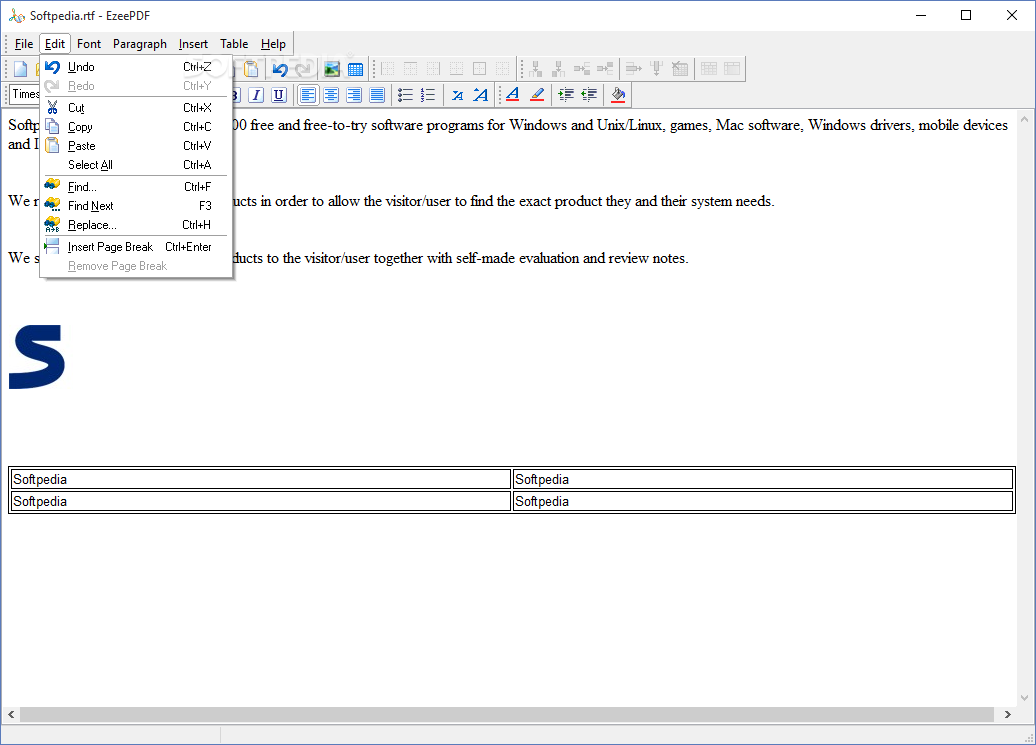Screen dimensions: 1036x745
Task: Toggle numbered list button
Action: (x=428, y=95)
